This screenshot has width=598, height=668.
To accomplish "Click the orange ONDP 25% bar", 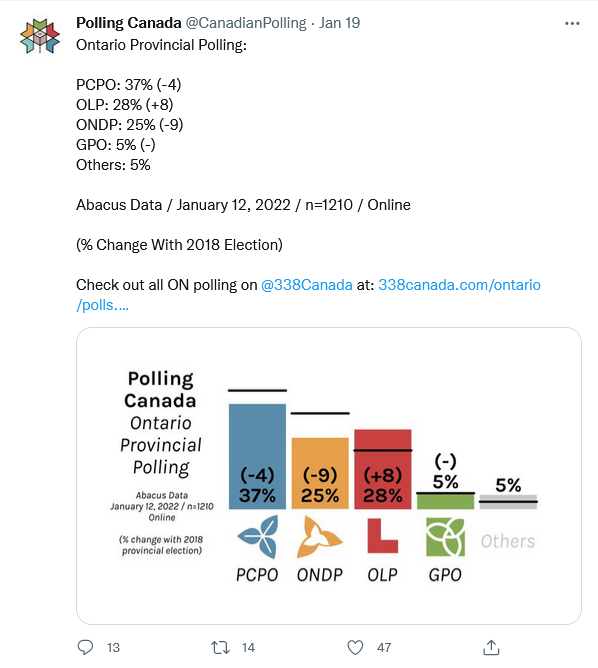I will click(320, 473).
